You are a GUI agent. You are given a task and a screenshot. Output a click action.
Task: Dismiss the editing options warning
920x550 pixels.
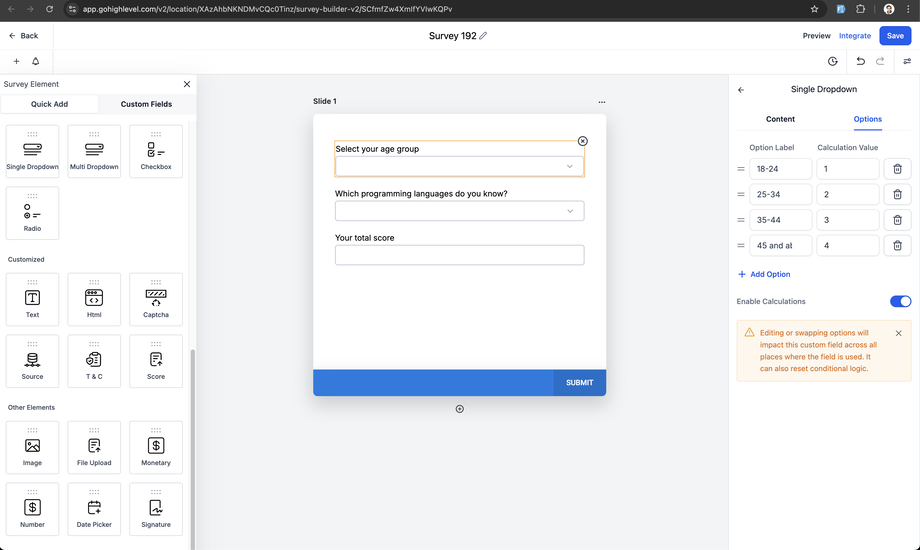pos(898,333)
